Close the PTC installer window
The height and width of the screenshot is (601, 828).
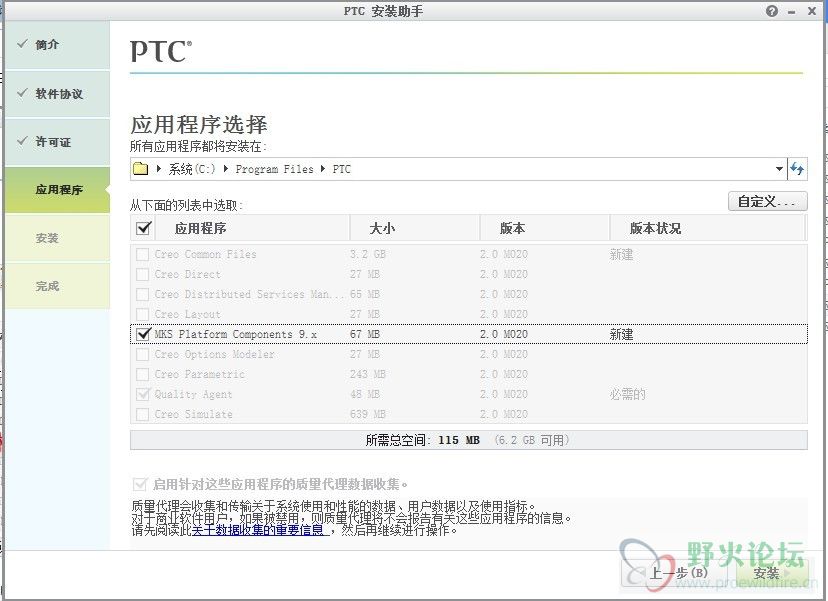pyautogui.click(x=812, y=11)
